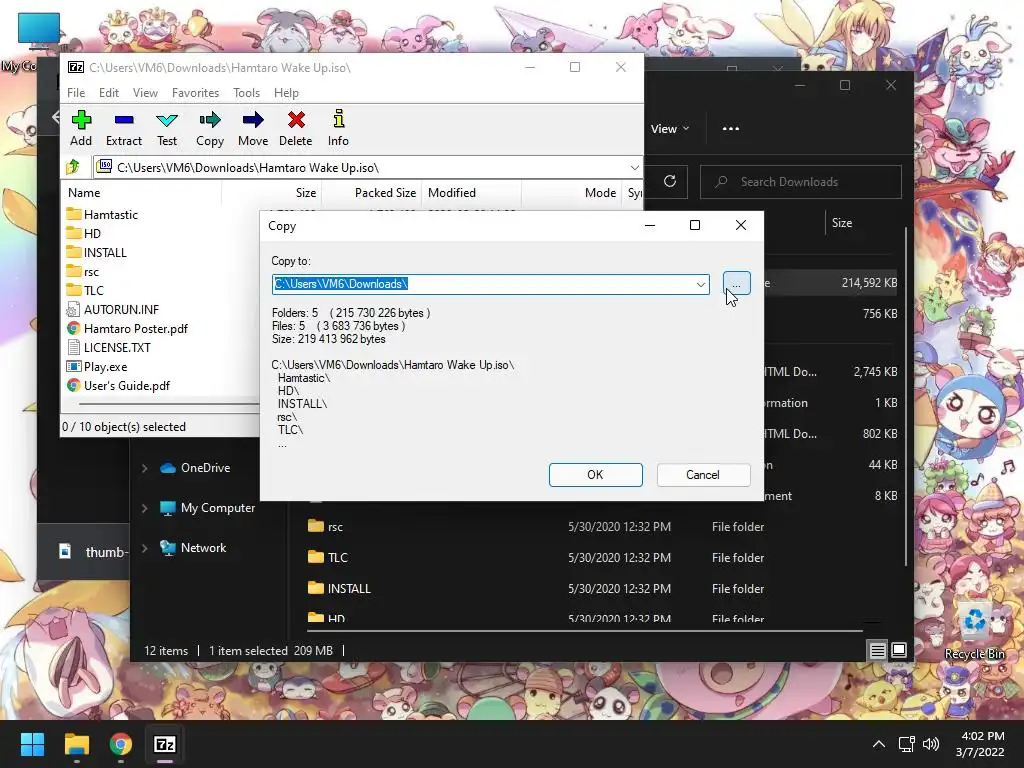1024x768 pixels.
Task: Click the Info toolbar icon
Action: [338, 128]
